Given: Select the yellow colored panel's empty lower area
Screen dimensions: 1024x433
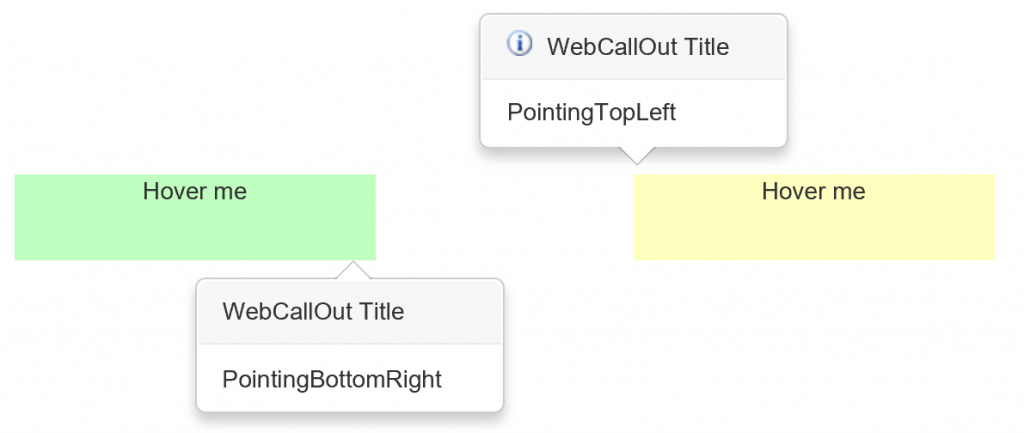Looking at the screenshot, I should (814, 234).
